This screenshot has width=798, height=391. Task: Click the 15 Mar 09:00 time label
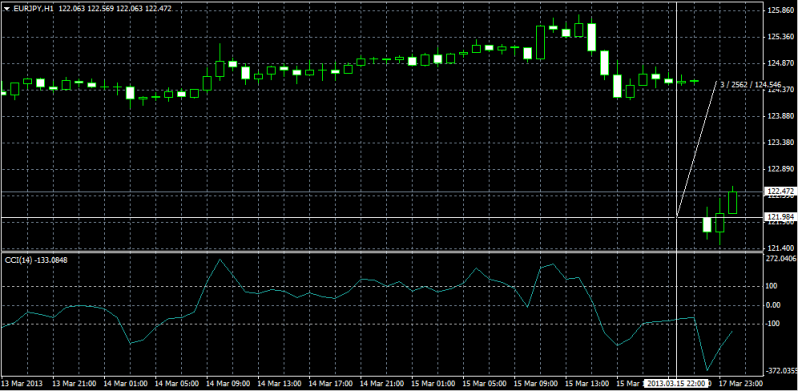click(535, 383)
